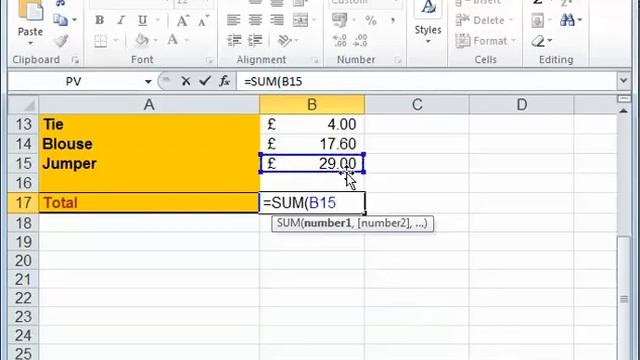The height and width of the screenshot is (360, 640).
Task: Open the Styles gallery button
Action: point(428,22)
